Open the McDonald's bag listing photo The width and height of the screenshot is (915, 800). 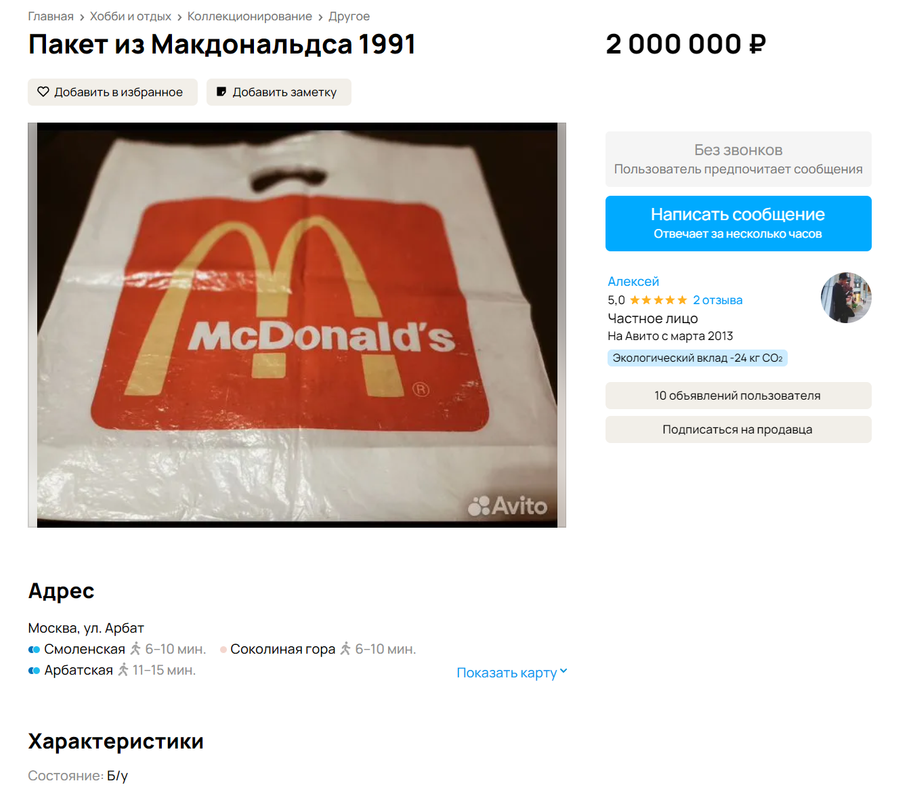[297, 325]
